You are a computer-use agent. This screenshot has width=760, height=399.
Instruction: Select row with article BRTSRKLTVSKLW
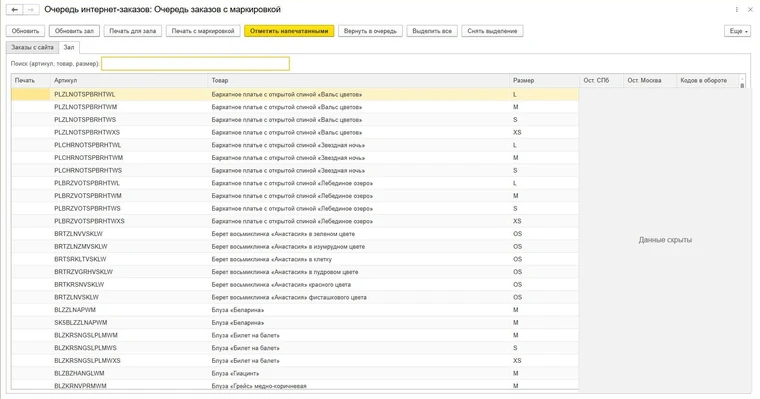(295, 259)
